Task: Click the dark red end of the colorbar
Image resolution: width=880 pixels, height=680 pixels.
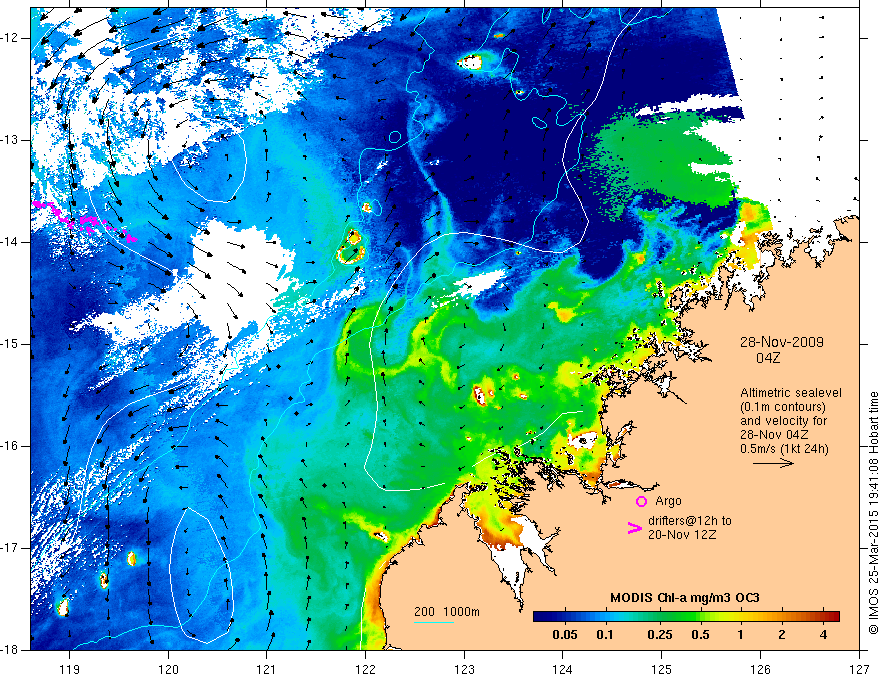Action: coord(832,617)
